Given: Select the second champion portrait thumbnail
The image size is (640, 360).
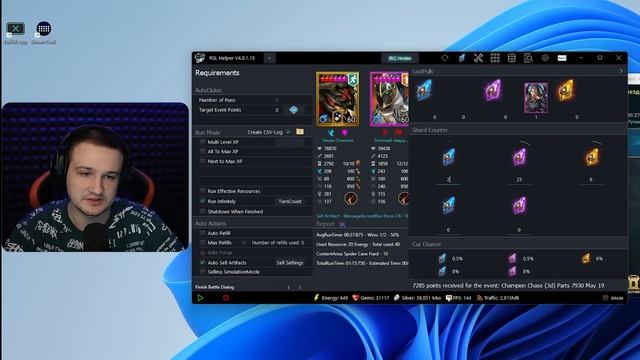Looking at the screenshot, I should (389, 99).
